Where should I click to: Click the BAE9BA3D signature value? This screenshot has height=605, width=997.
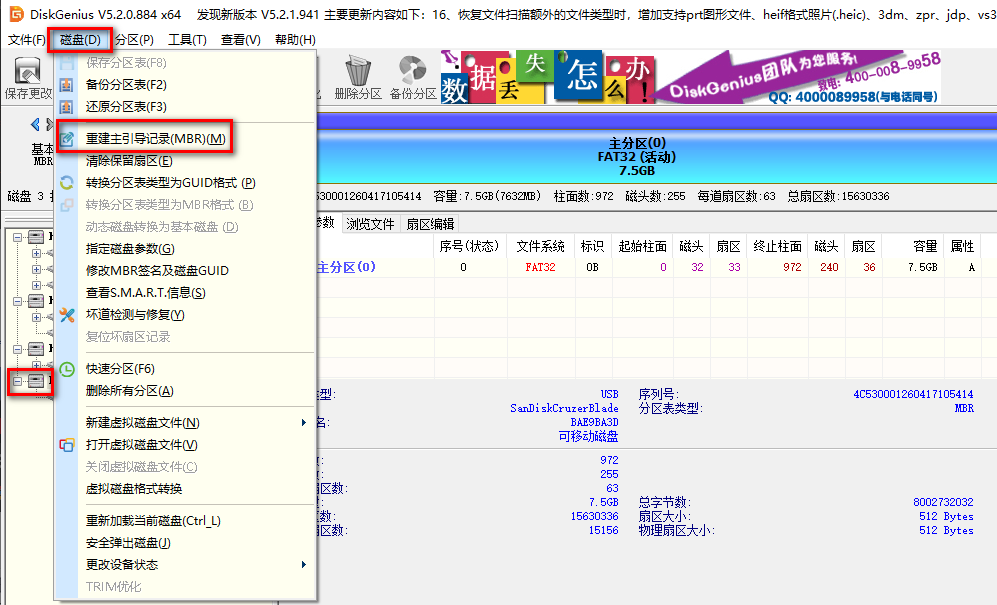(x=594, y=422)
